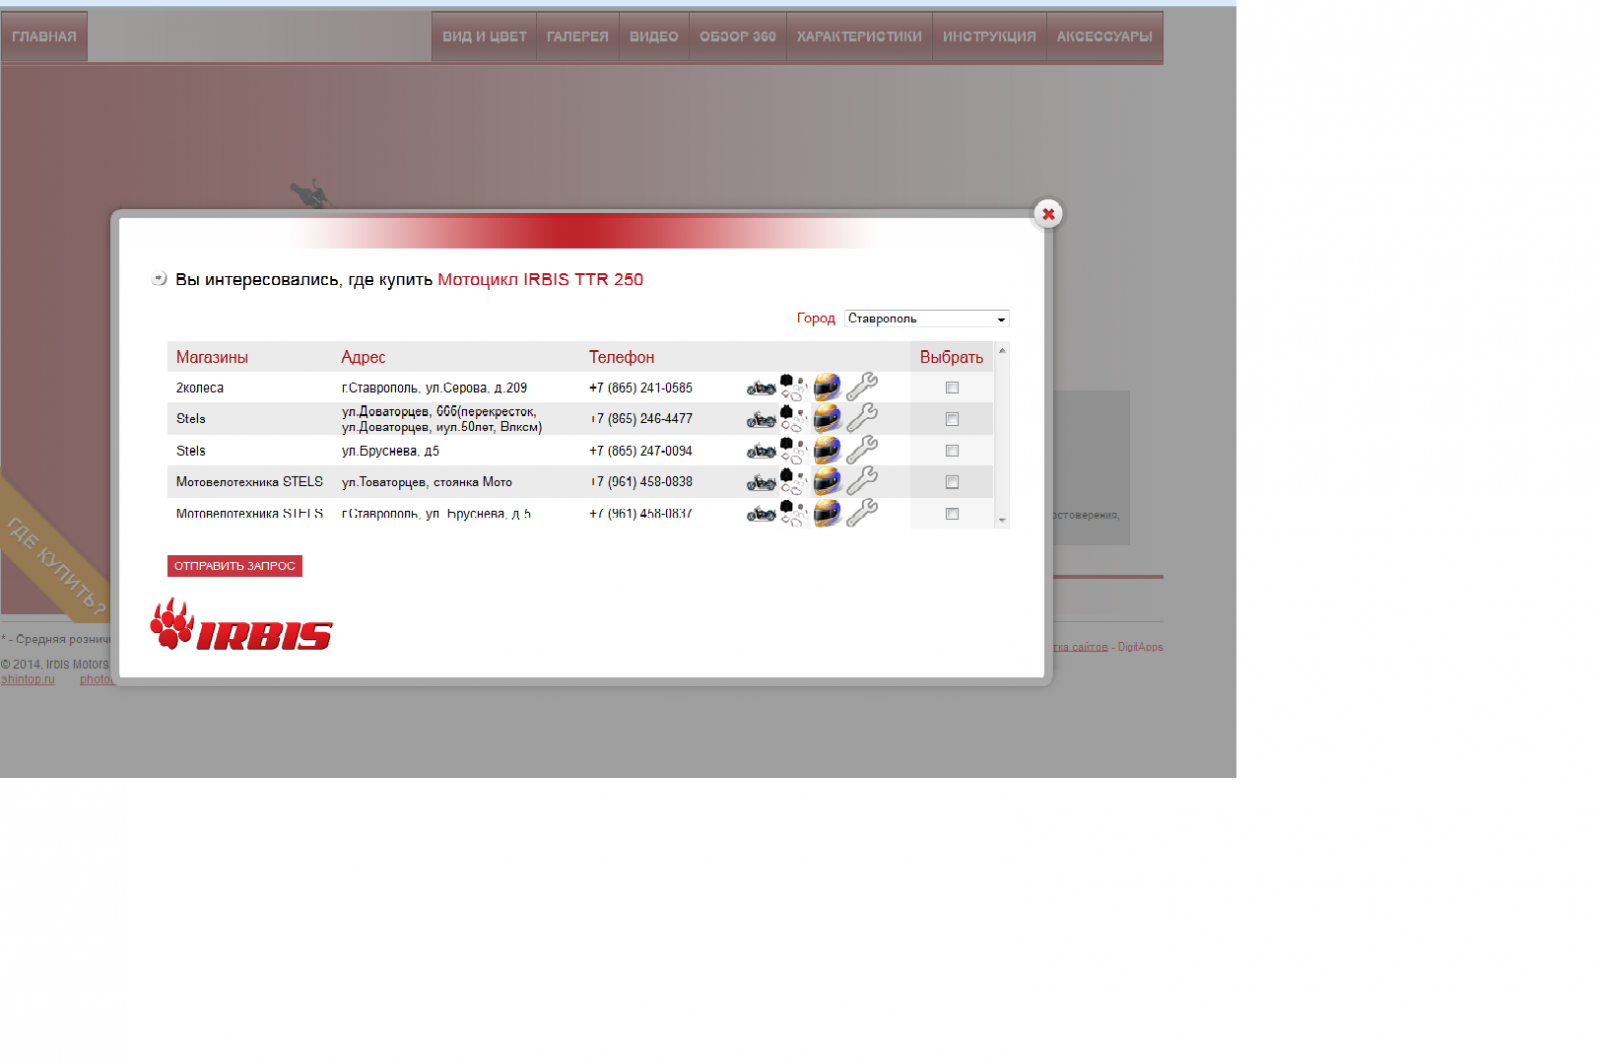The width and height of the screenshot is (1600, 1062).
Task: Click phone +7 (865) 241-0585
Action: [640, 388]
